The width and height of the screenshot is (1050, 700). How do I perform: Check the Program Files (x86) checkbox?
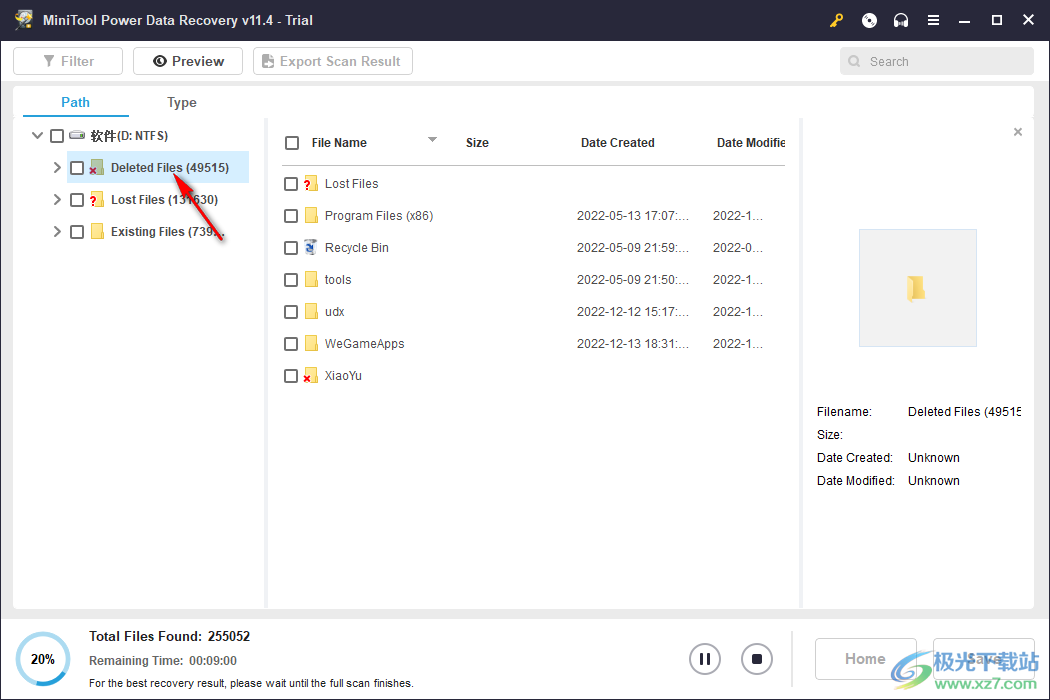tap(291, 216)
